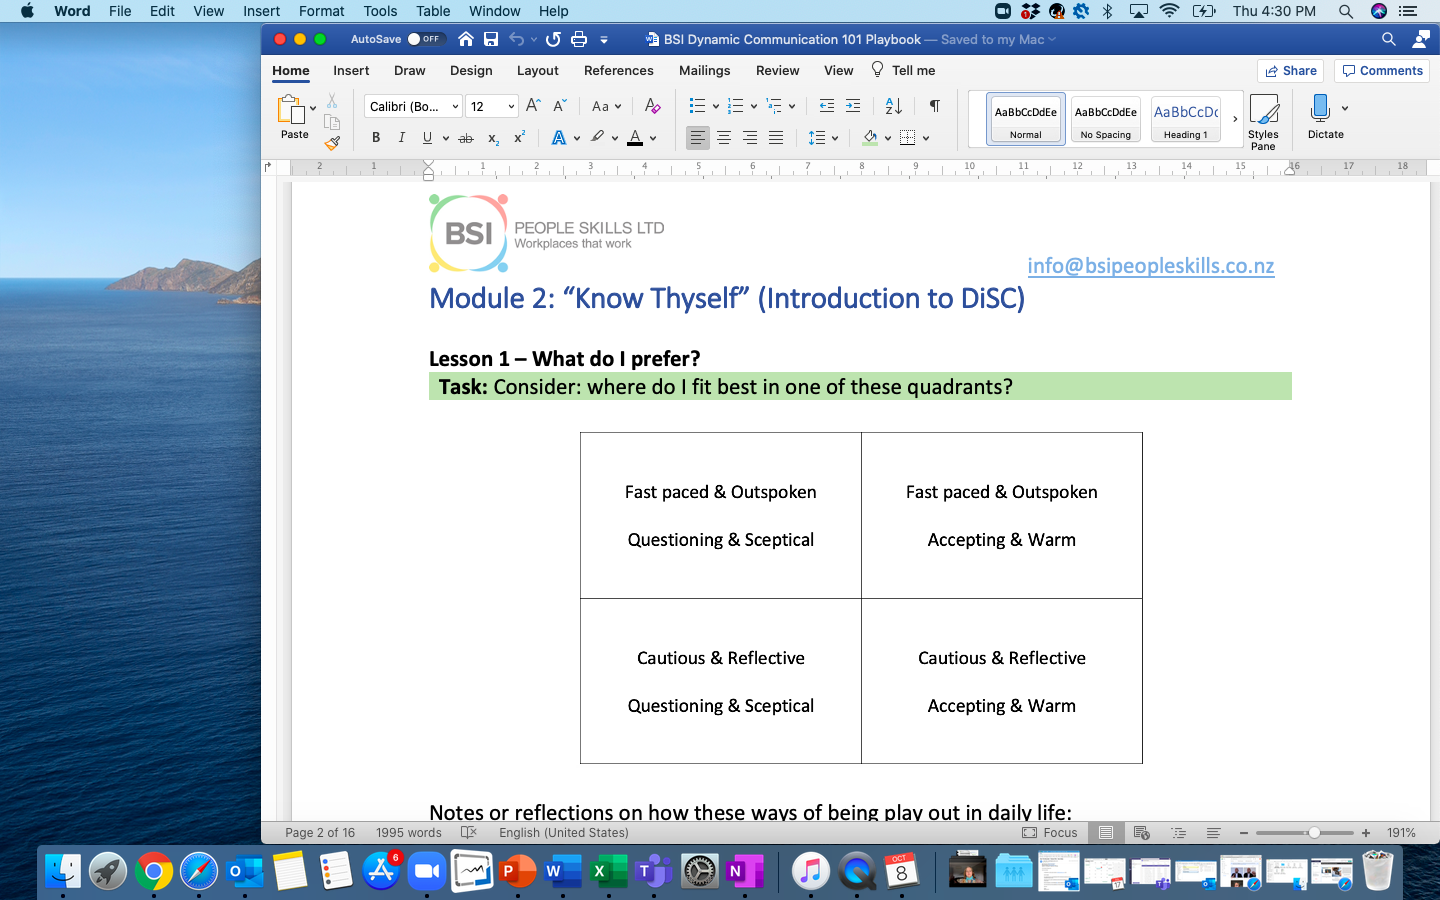Expand the bullet list options arrow
This screenshot has width=1440, height=900.
pos(716,106)
